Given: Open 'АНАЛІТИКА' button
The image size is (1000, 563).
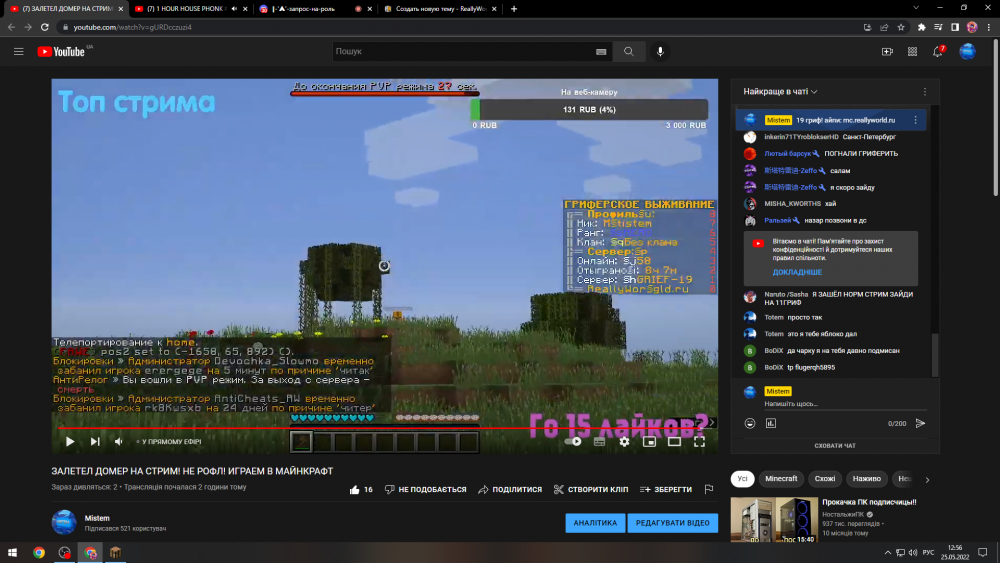Looking at the screenshot, I should pos(595,523).
